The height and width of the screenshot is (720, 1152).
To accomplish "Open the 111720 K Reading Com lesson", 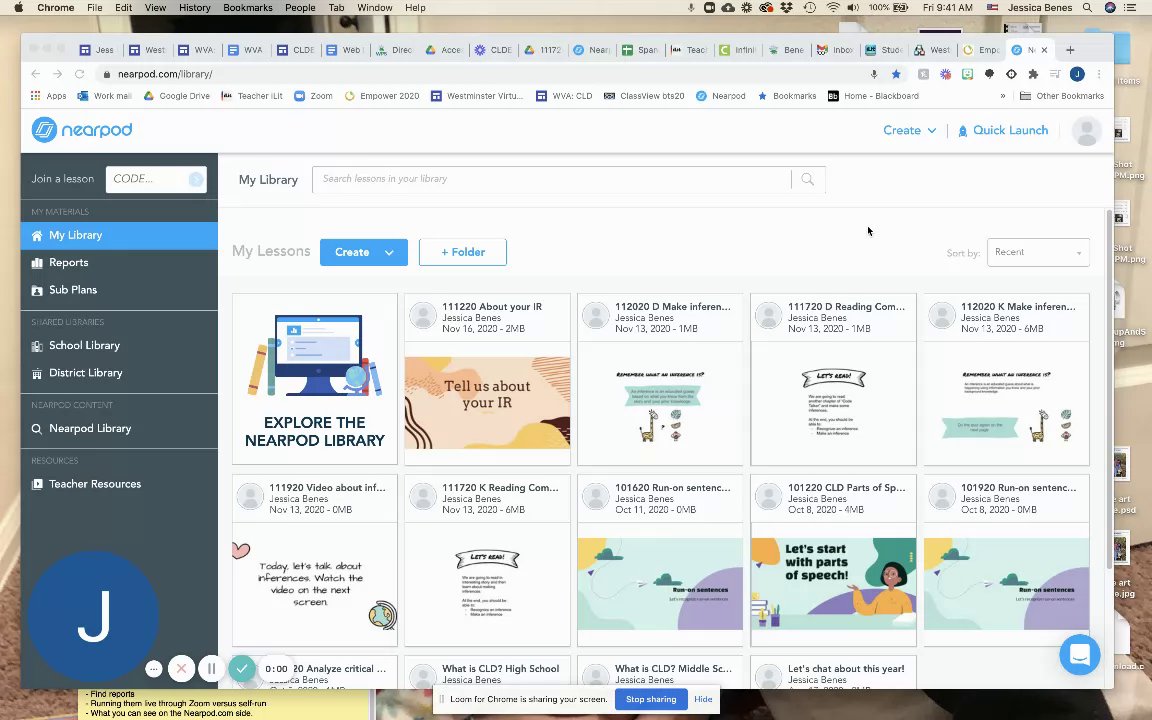I will click(487, 560).
